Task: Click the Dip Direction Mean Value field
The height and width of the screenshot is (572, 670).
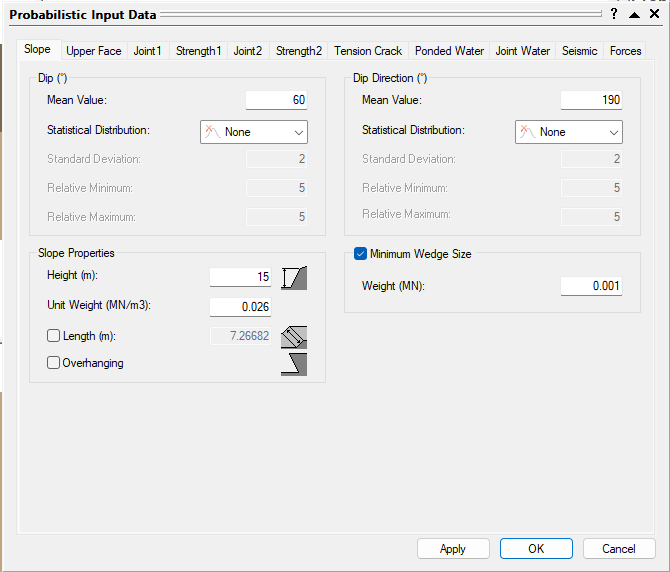Action: coord(591,100)
